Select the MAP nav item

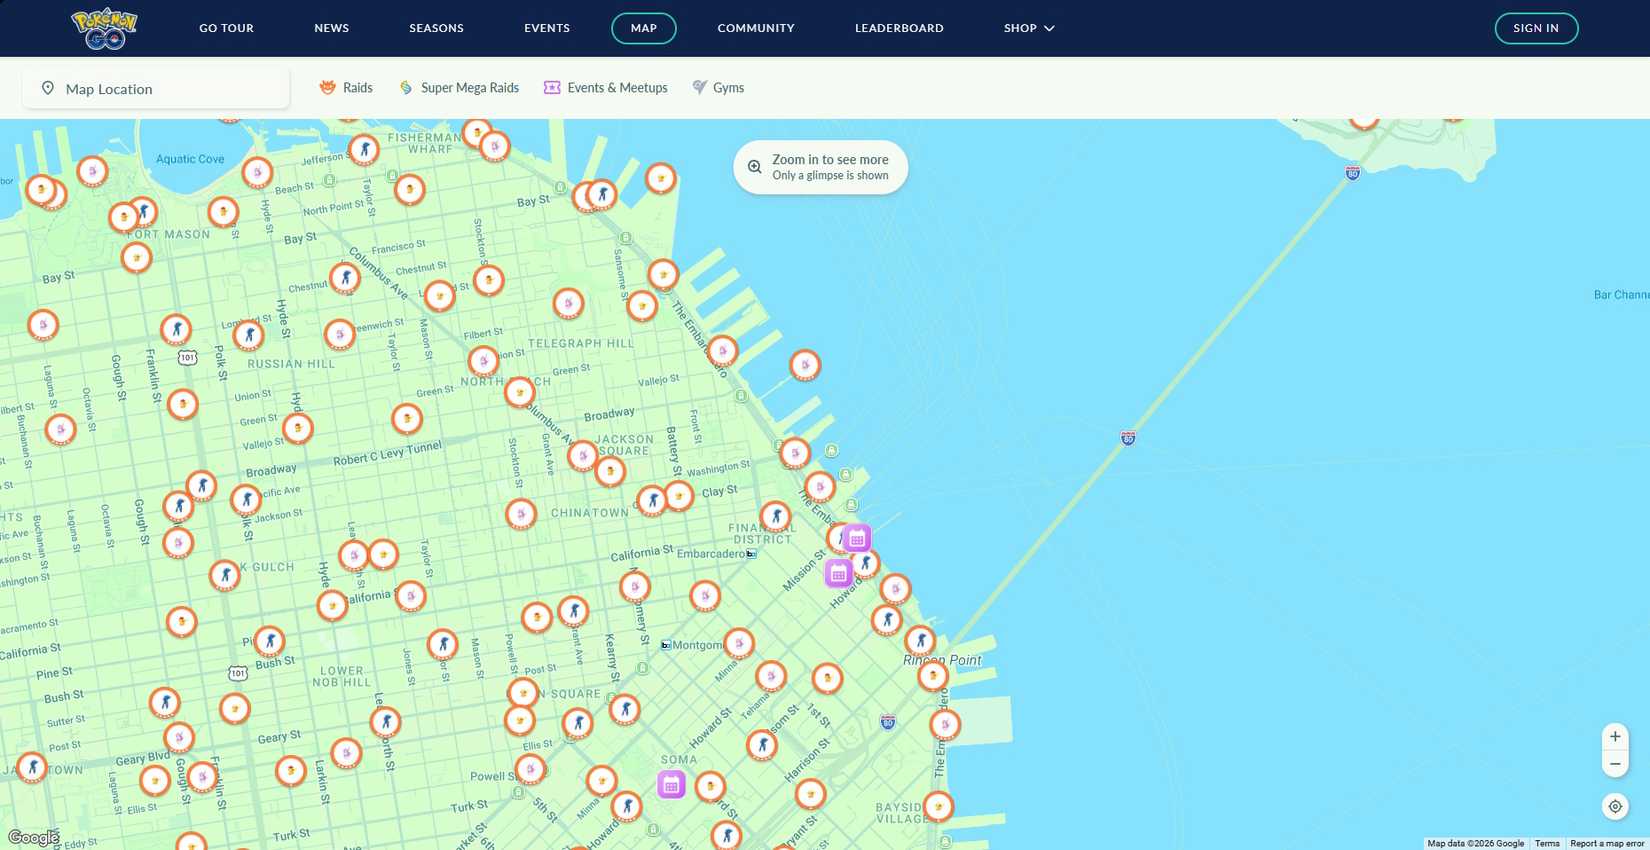[x=644, y=28]
